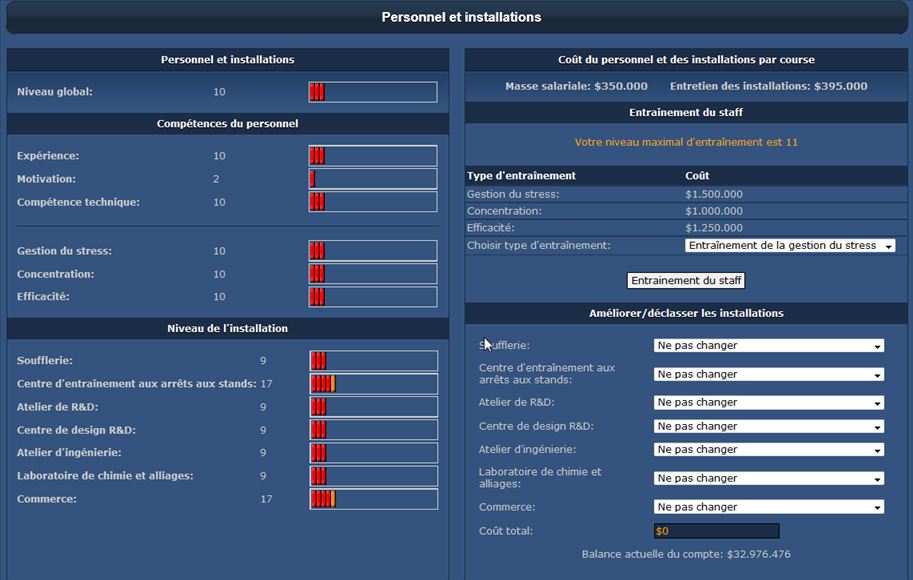Click the Commerce facility level bar
913x580 pixels.
click(x=373, y=499)
